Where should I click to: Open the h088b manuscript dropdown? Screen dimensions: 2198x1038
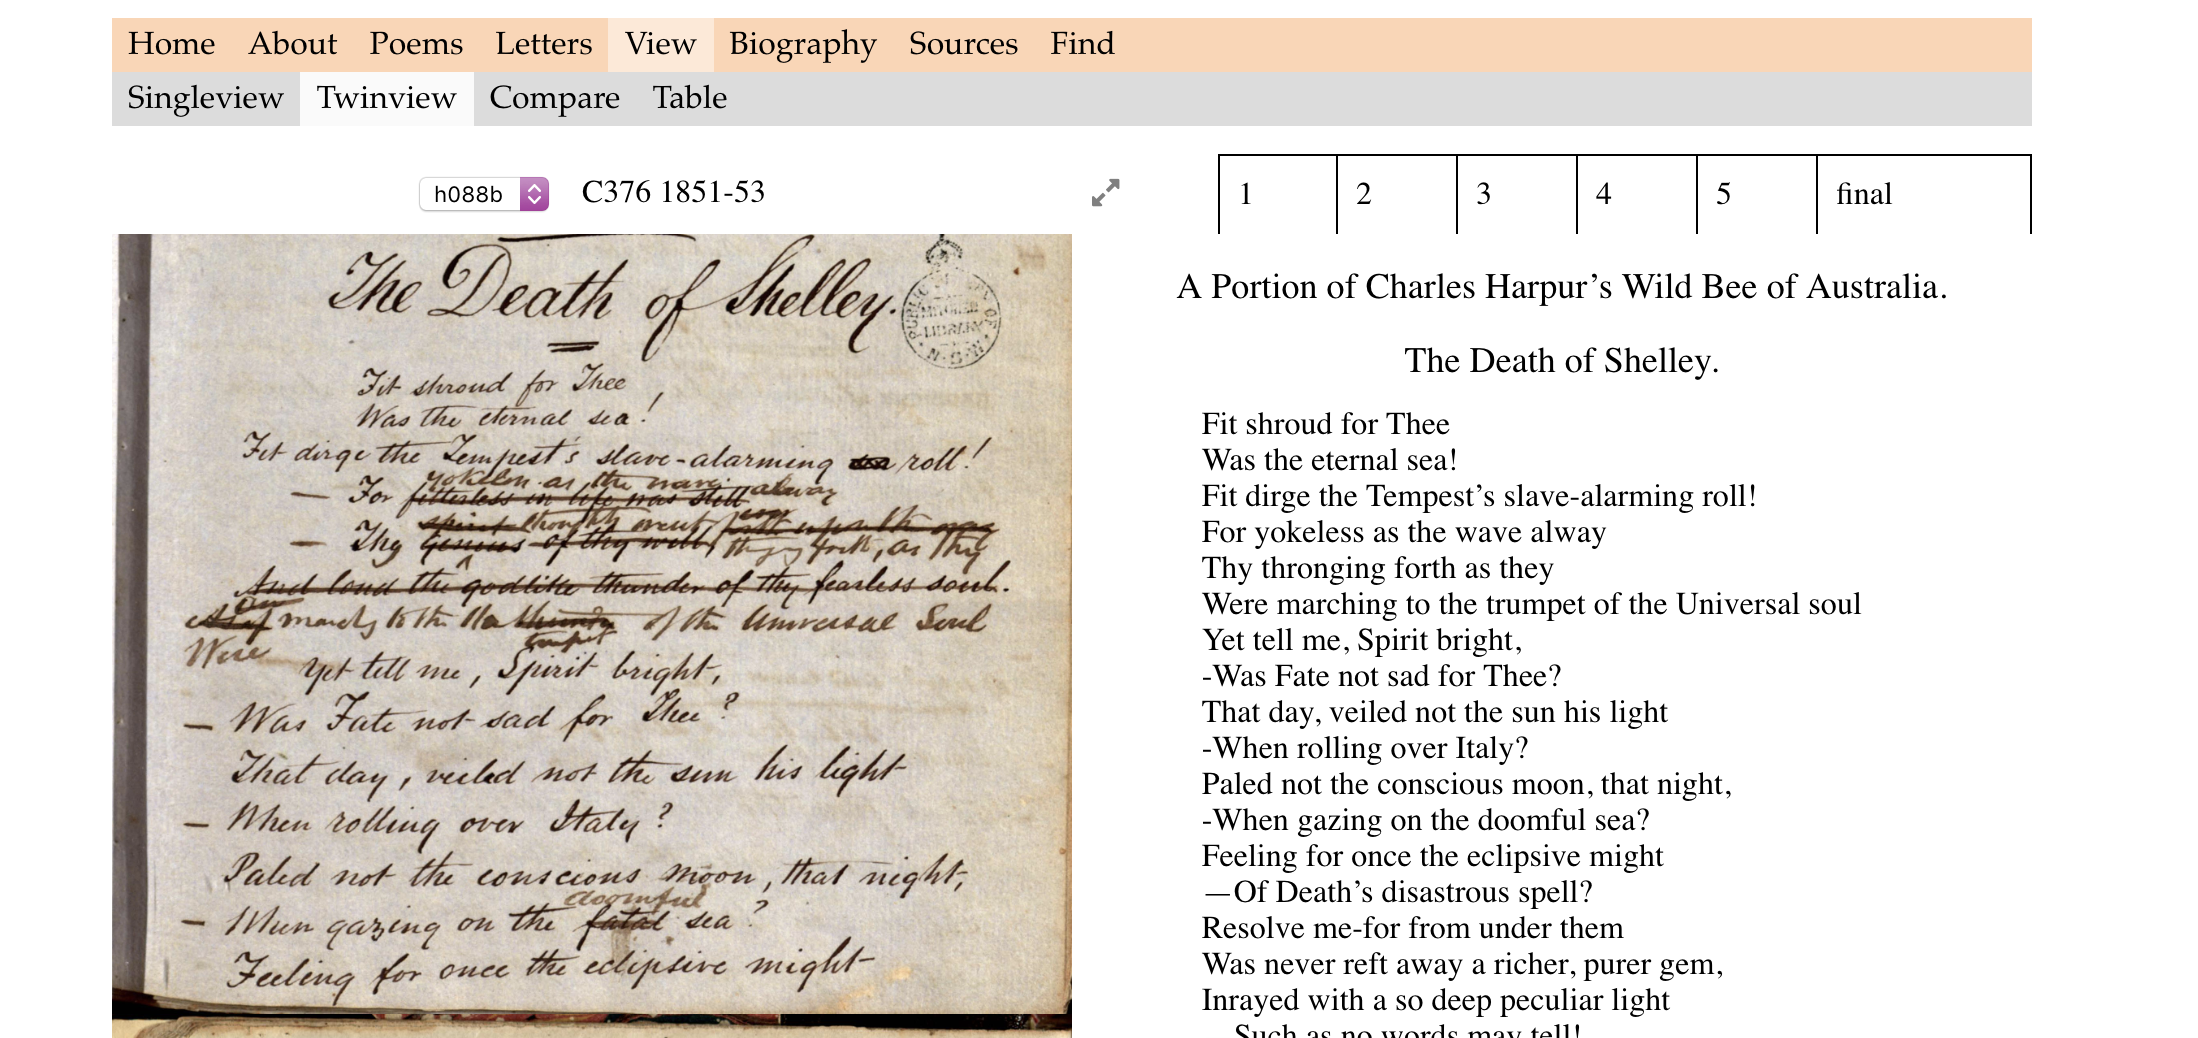tap(484, 194)
